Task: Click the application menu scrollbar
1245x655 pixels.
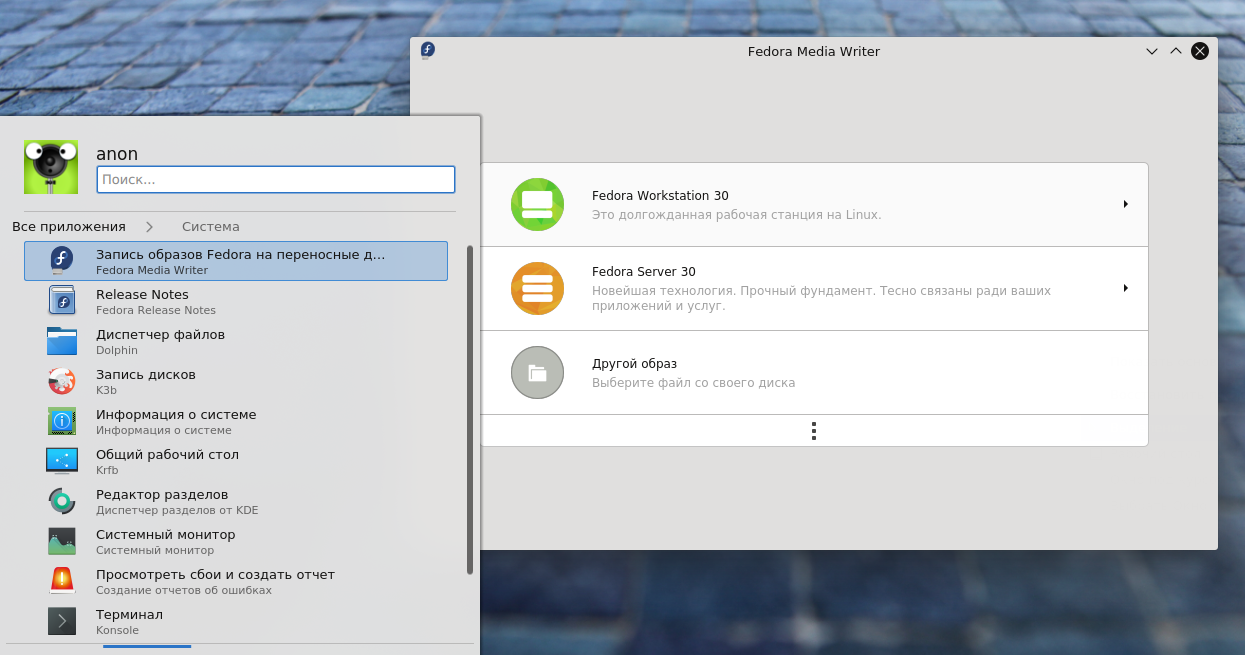Action: 470,410
